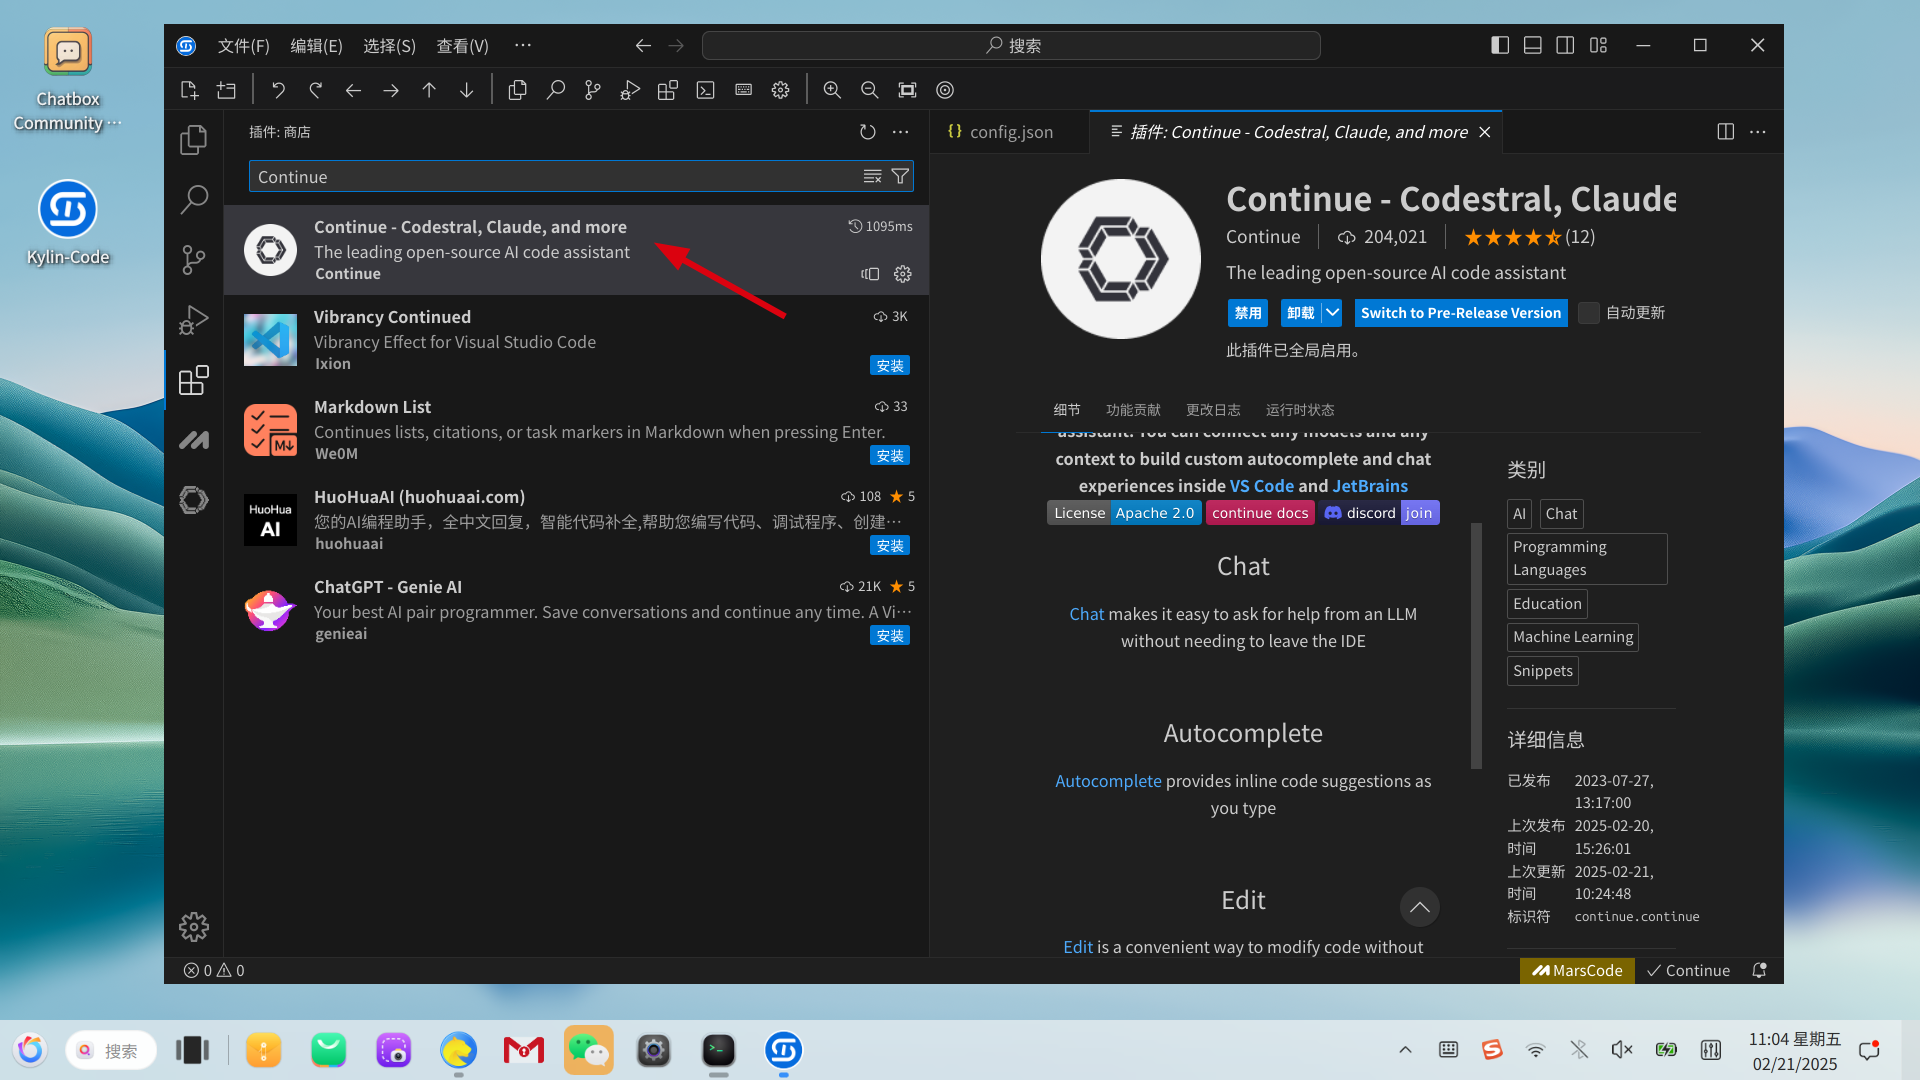The image size is (1920, 1080).
Task: Click the toolbar magnifier search icon
Action: [556, 90]
